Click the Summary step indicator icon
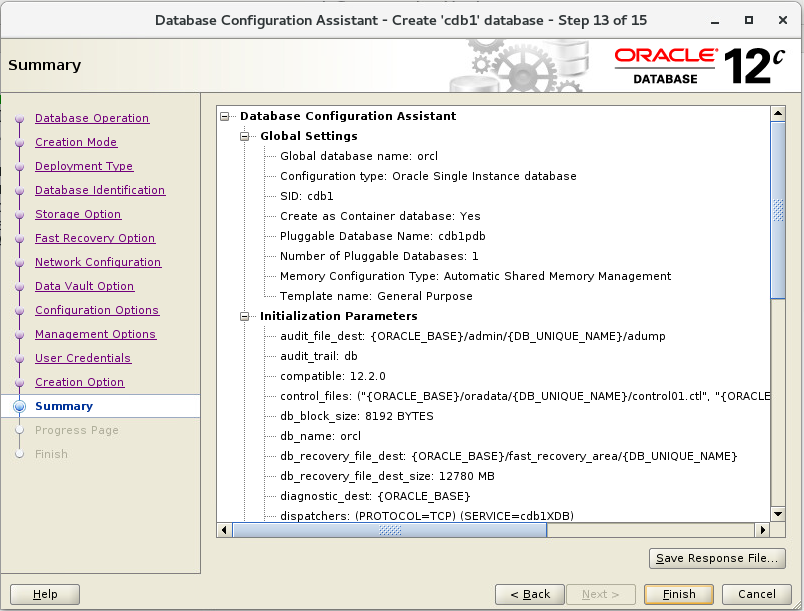Image resolution: width=804 pixels, height=611 pixels. (19, 406)
